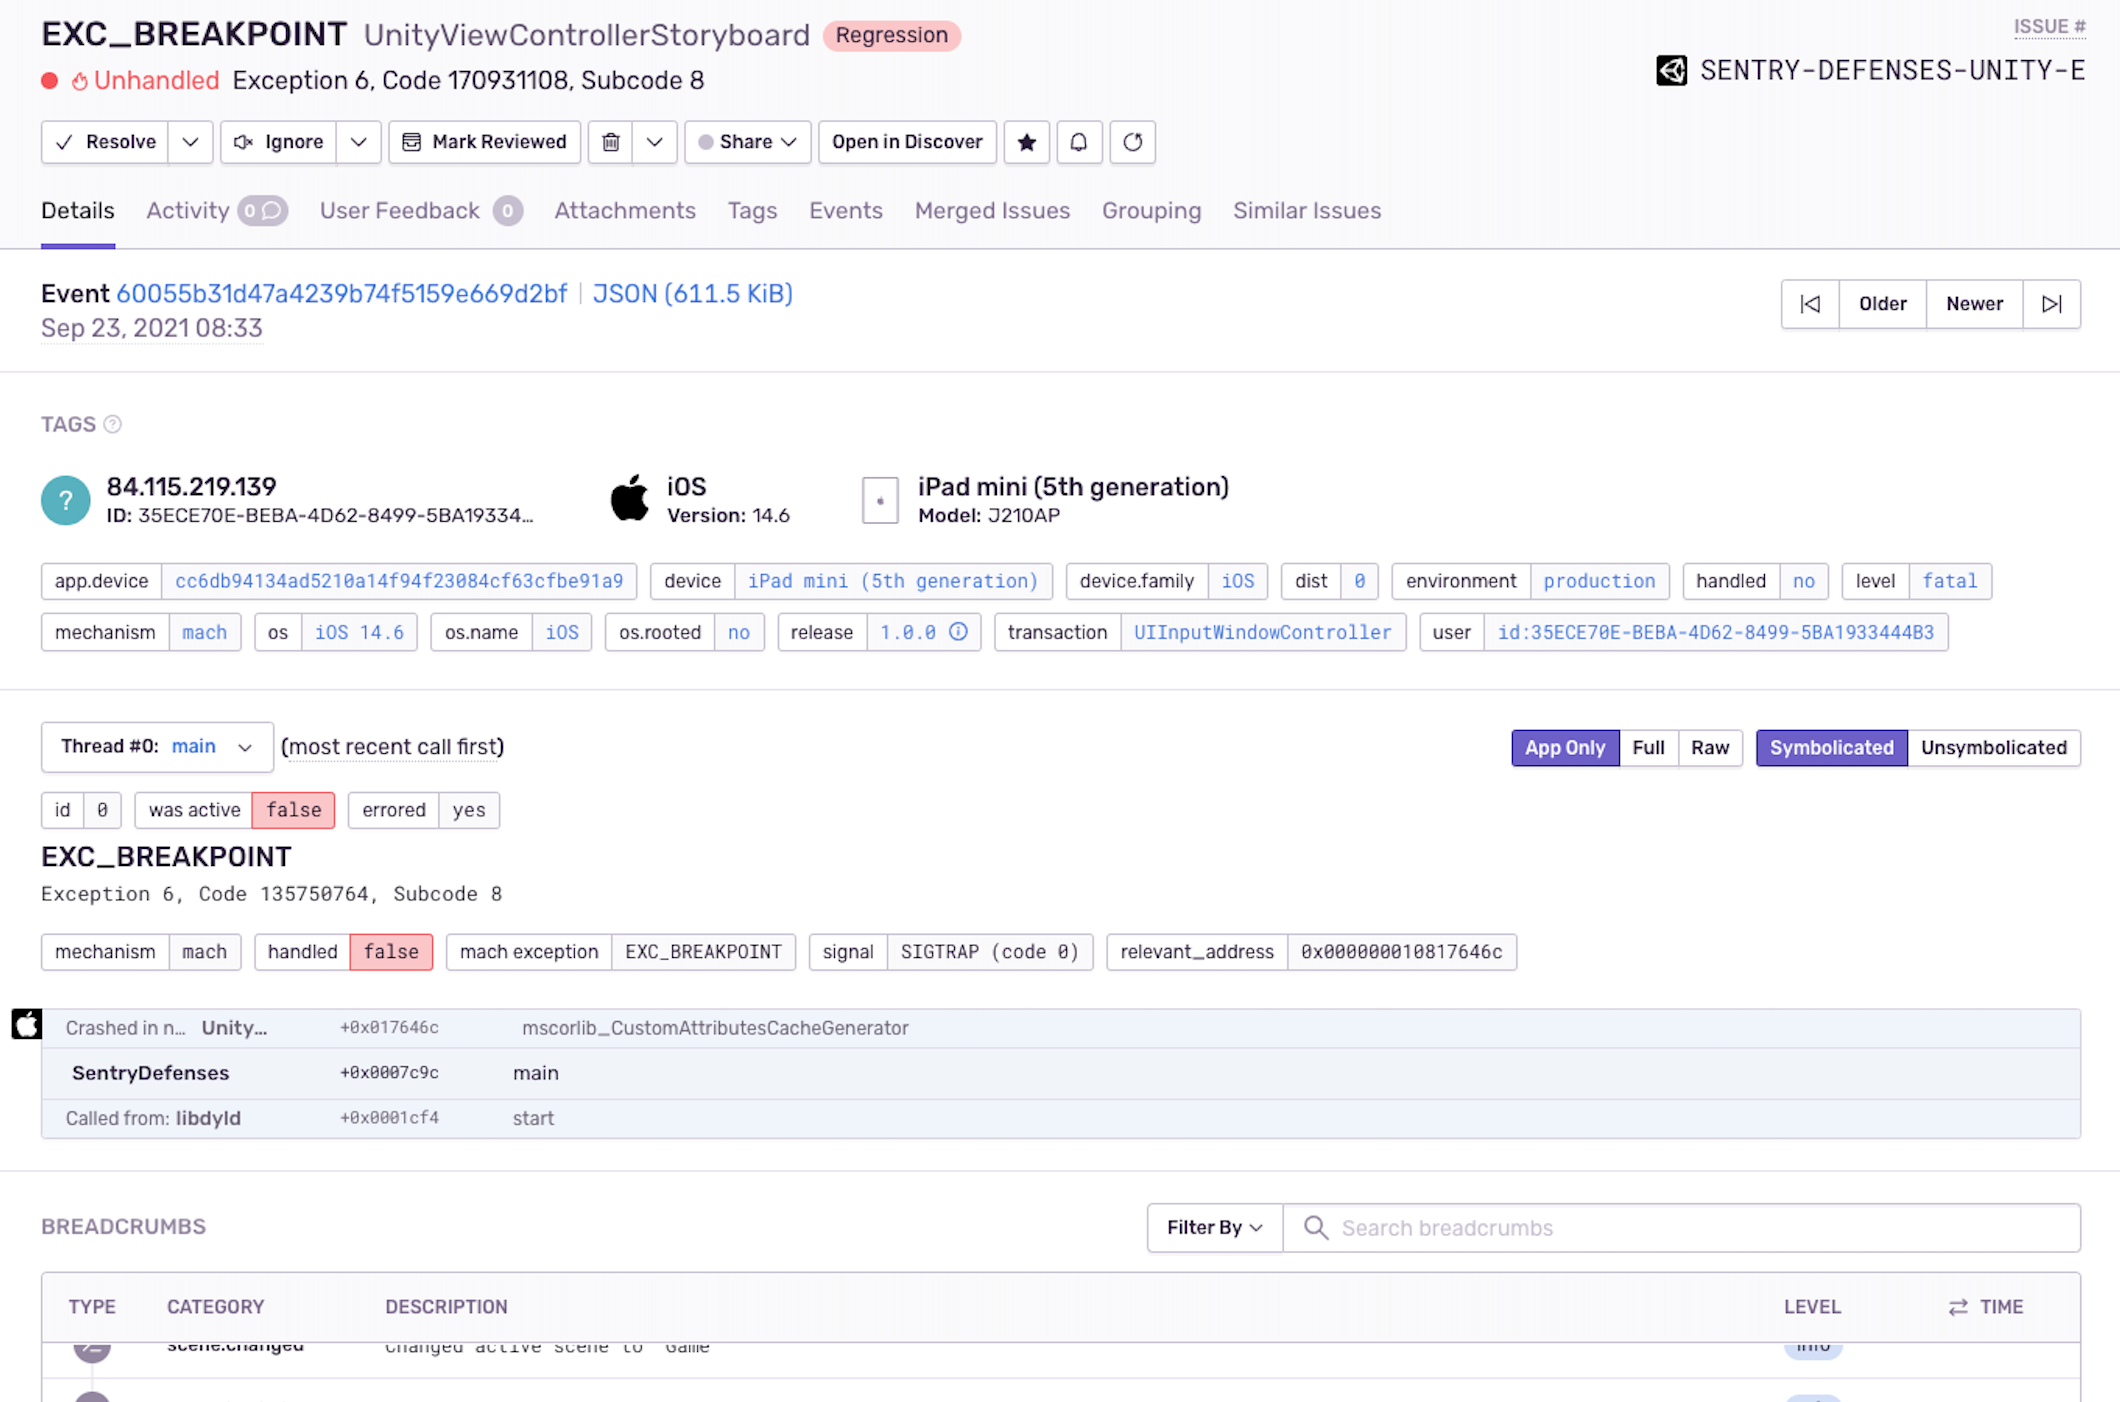Sort breadcrumbs by clicking Time header icon
Image resolution: width=2120 pixels, height=1402 pixels.
[x=1957, y=1307]
